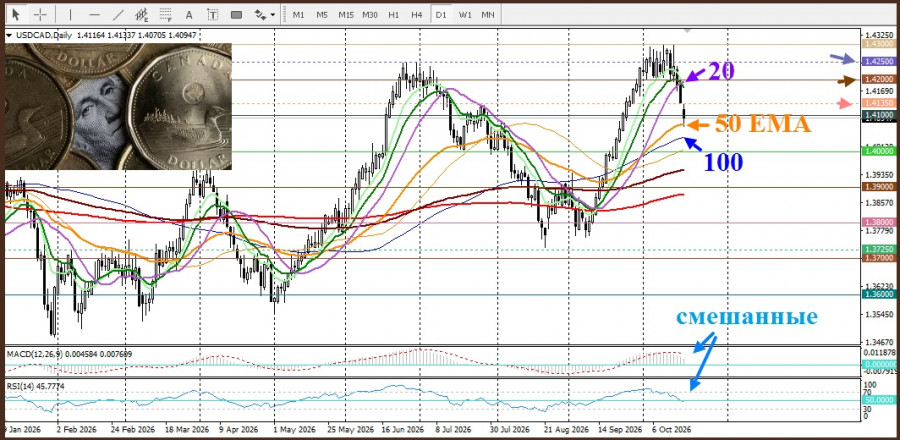Expand the USDCAD,Daily chart title triangle

click(8, 36)
